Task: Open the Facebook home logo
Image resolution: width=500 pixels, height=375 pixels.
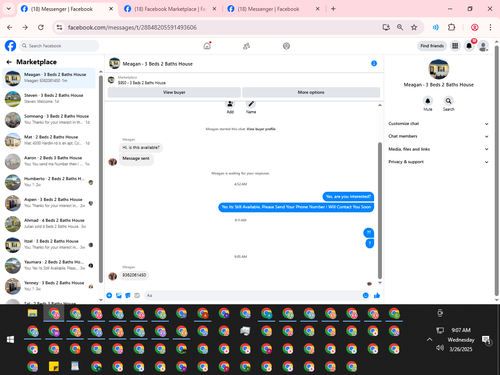Action: click(x=10, y=46)
